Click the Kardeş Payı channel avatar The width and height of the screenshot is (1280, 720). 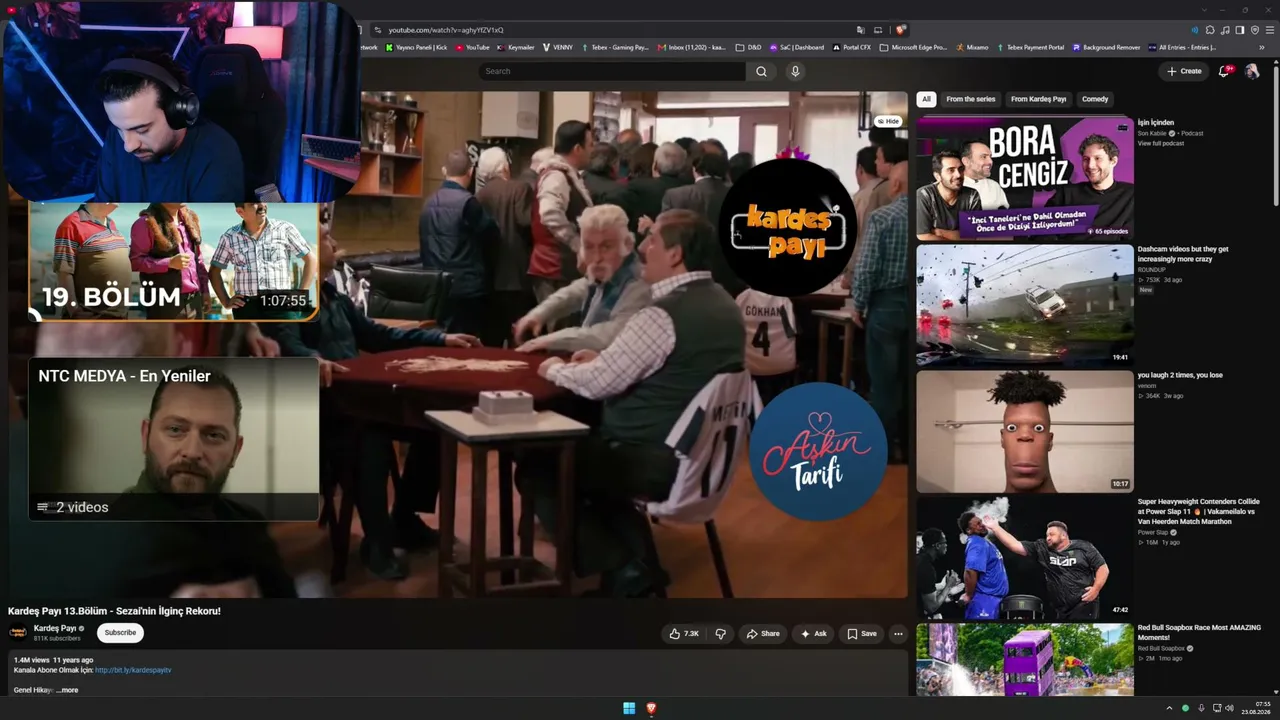click(x=18, y=632)
